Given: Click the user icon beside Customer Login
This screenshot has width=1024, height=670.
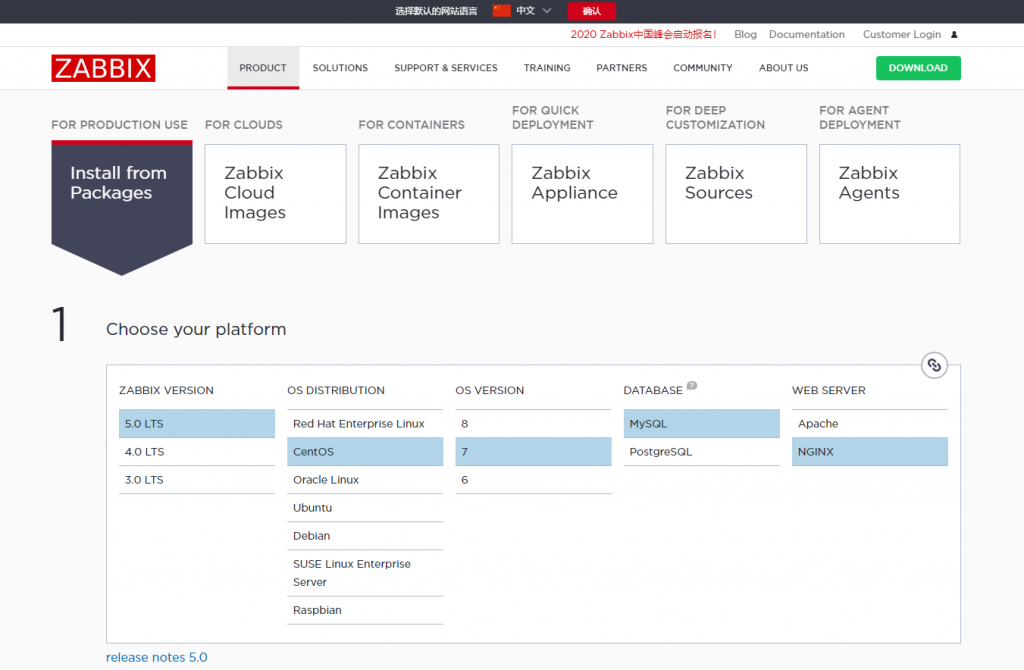Looking at the screenshot, I should (x=954, y=35).
